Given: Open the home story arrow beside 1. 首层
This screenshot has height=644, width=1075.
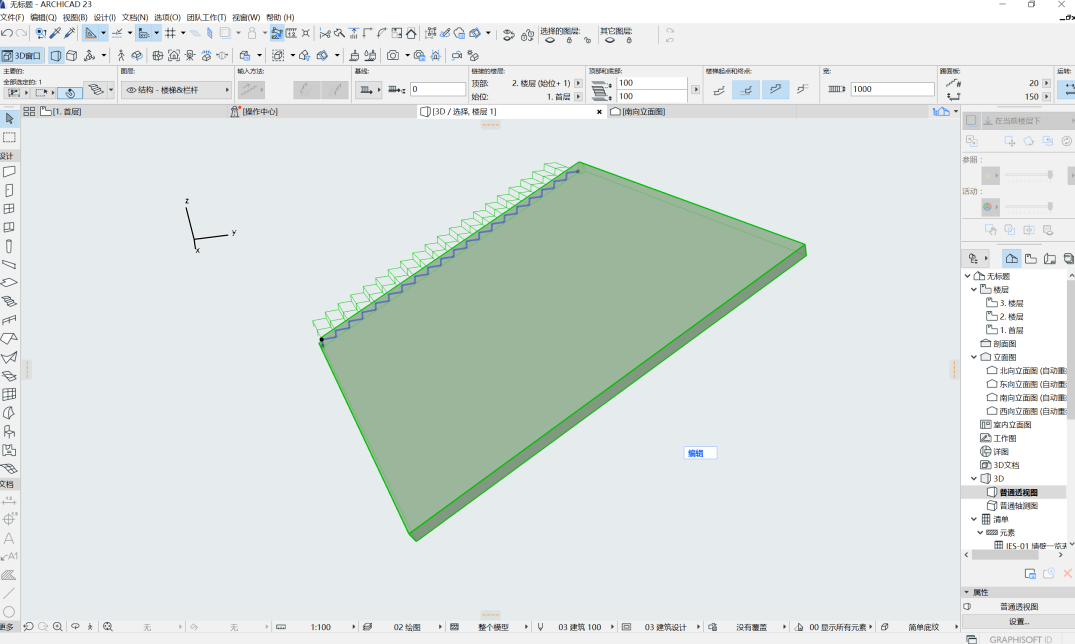Looking at the screenshot, I should 578,97.
